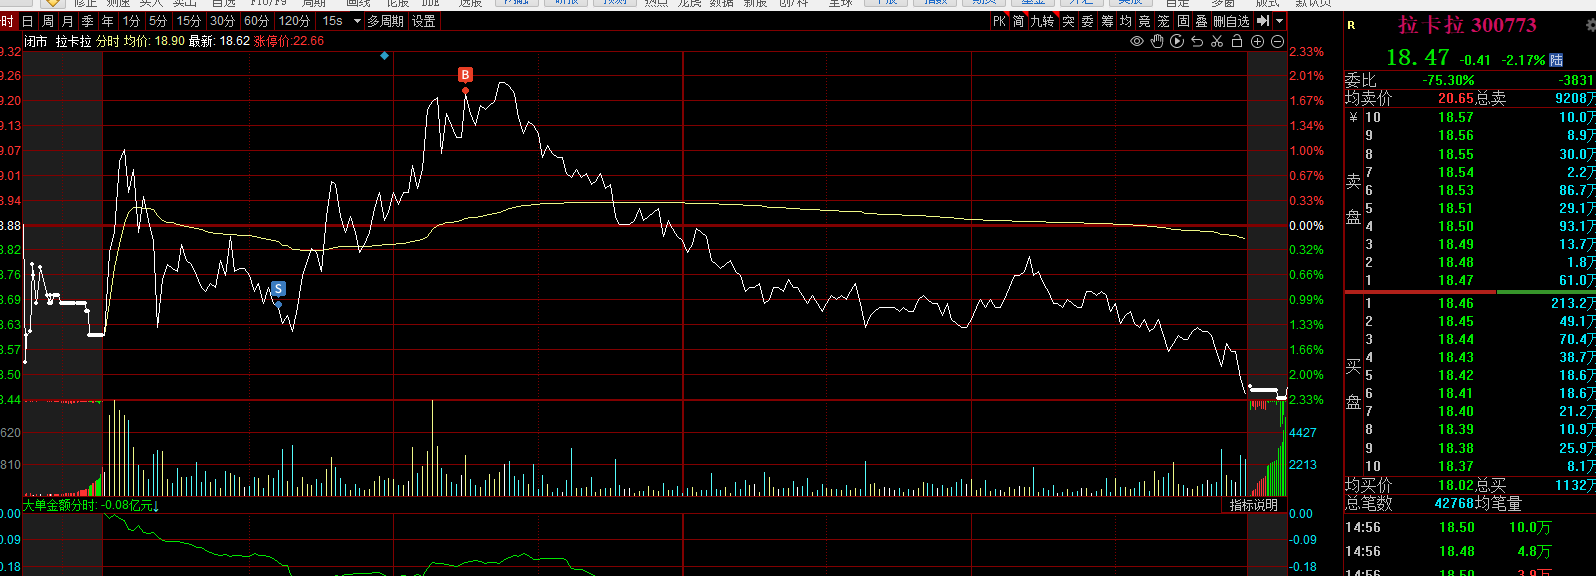
Task: Zoom out with the minus circle icon
Action: pyautogui.click(x=1278, y=41)
